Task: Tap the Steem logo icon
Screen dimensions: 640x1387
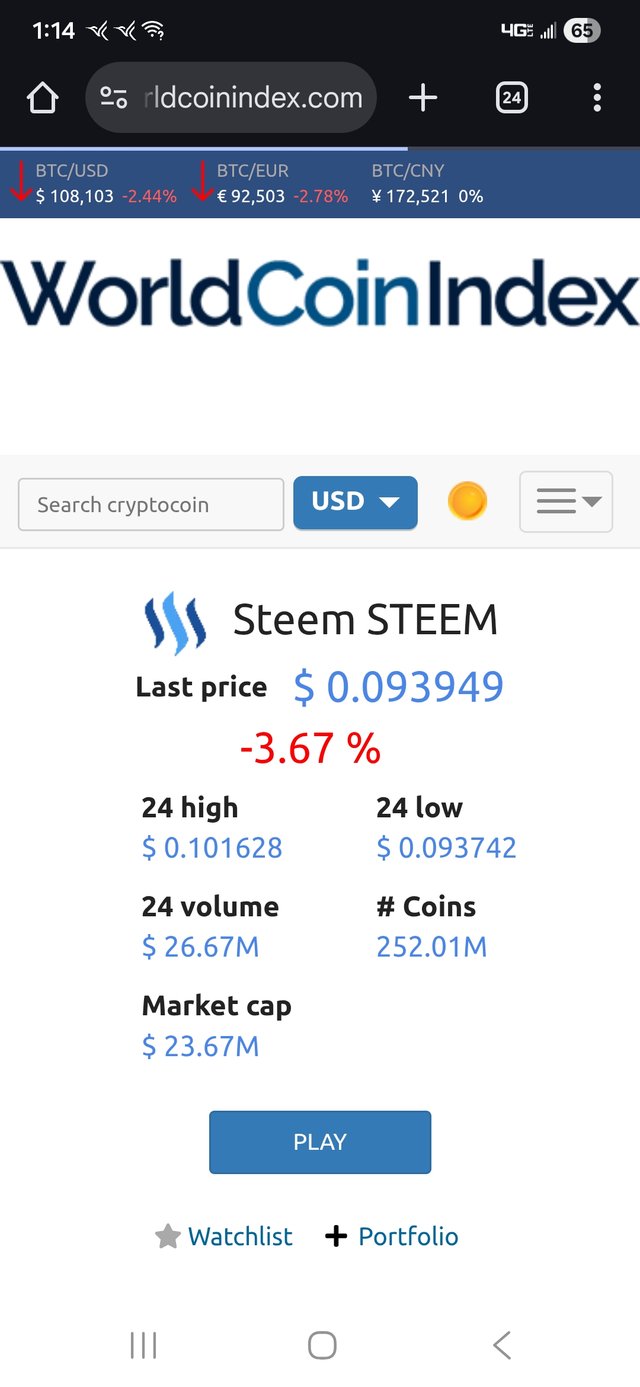Action: click(x=176, y=622)
